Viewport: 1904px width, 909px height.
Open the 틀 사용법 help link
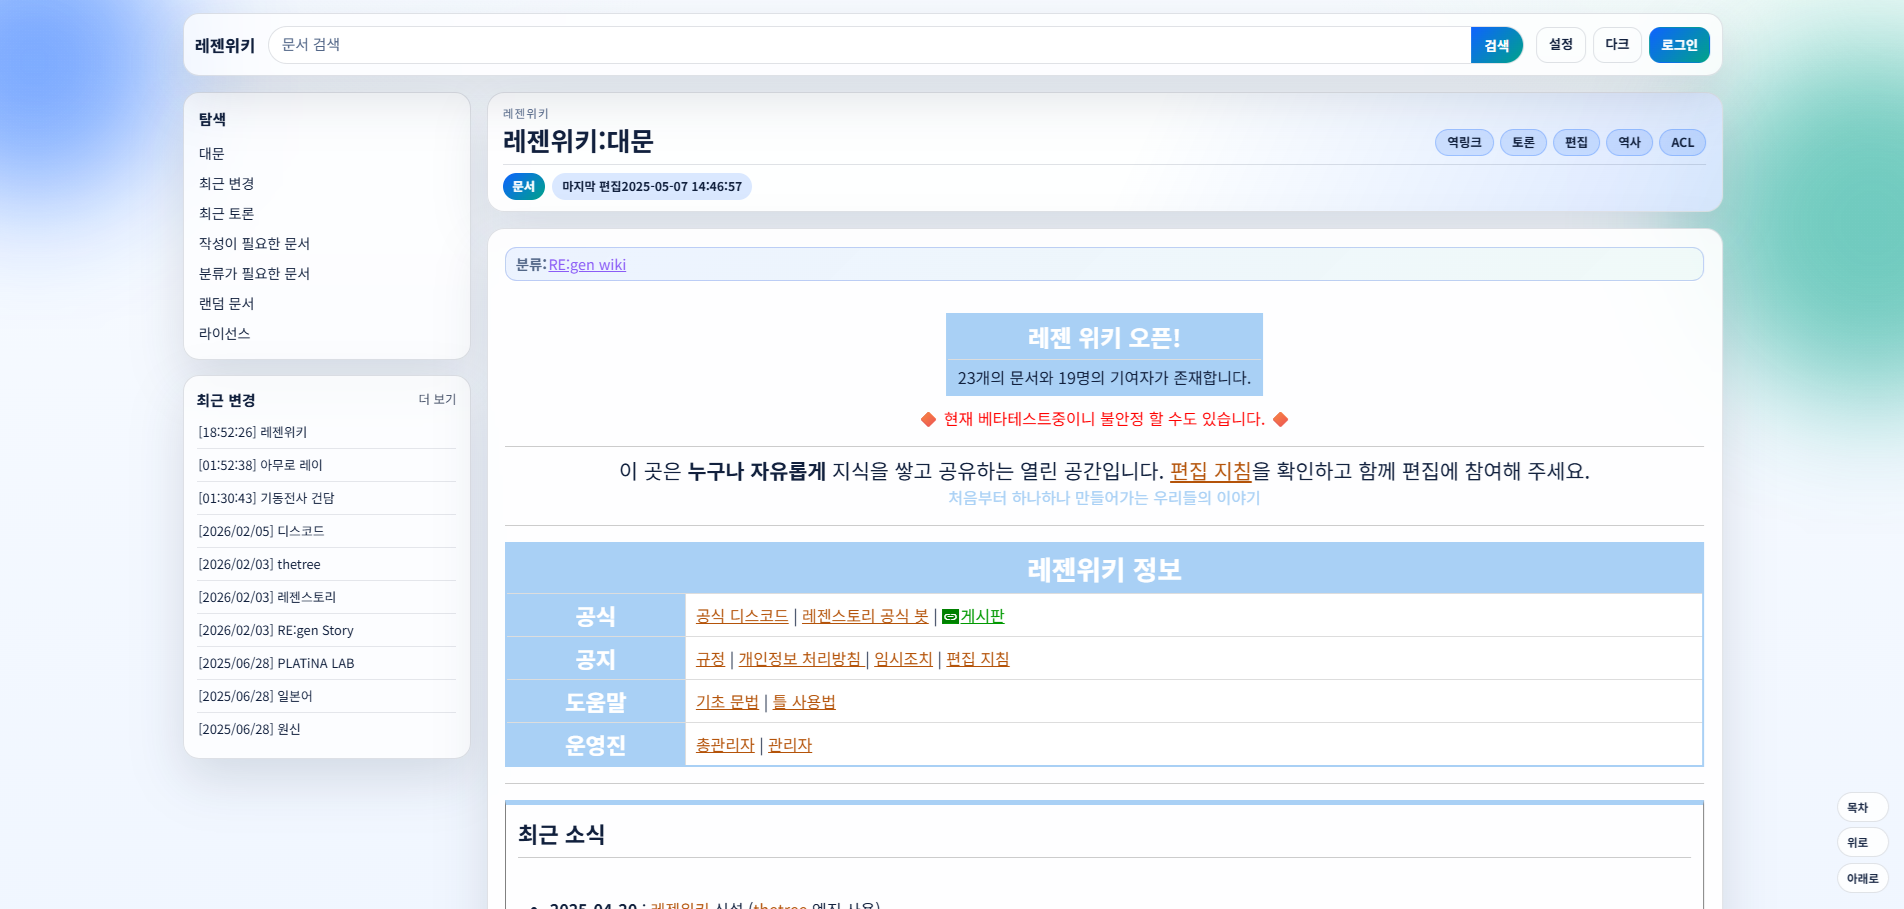pyautogui.click(x=804, y=703)
